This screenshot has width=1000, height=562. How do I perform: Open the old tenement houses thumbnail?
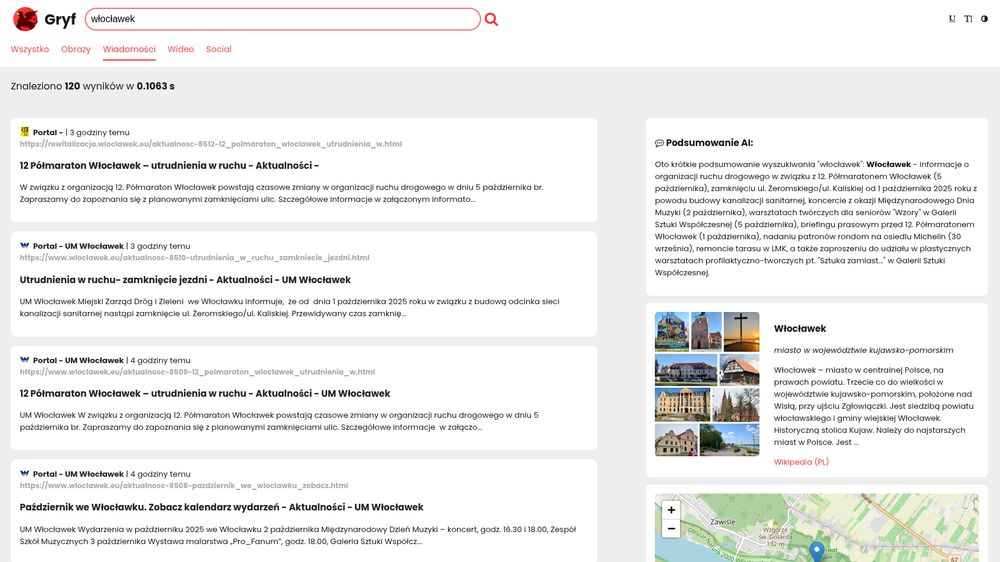point(676,440)
